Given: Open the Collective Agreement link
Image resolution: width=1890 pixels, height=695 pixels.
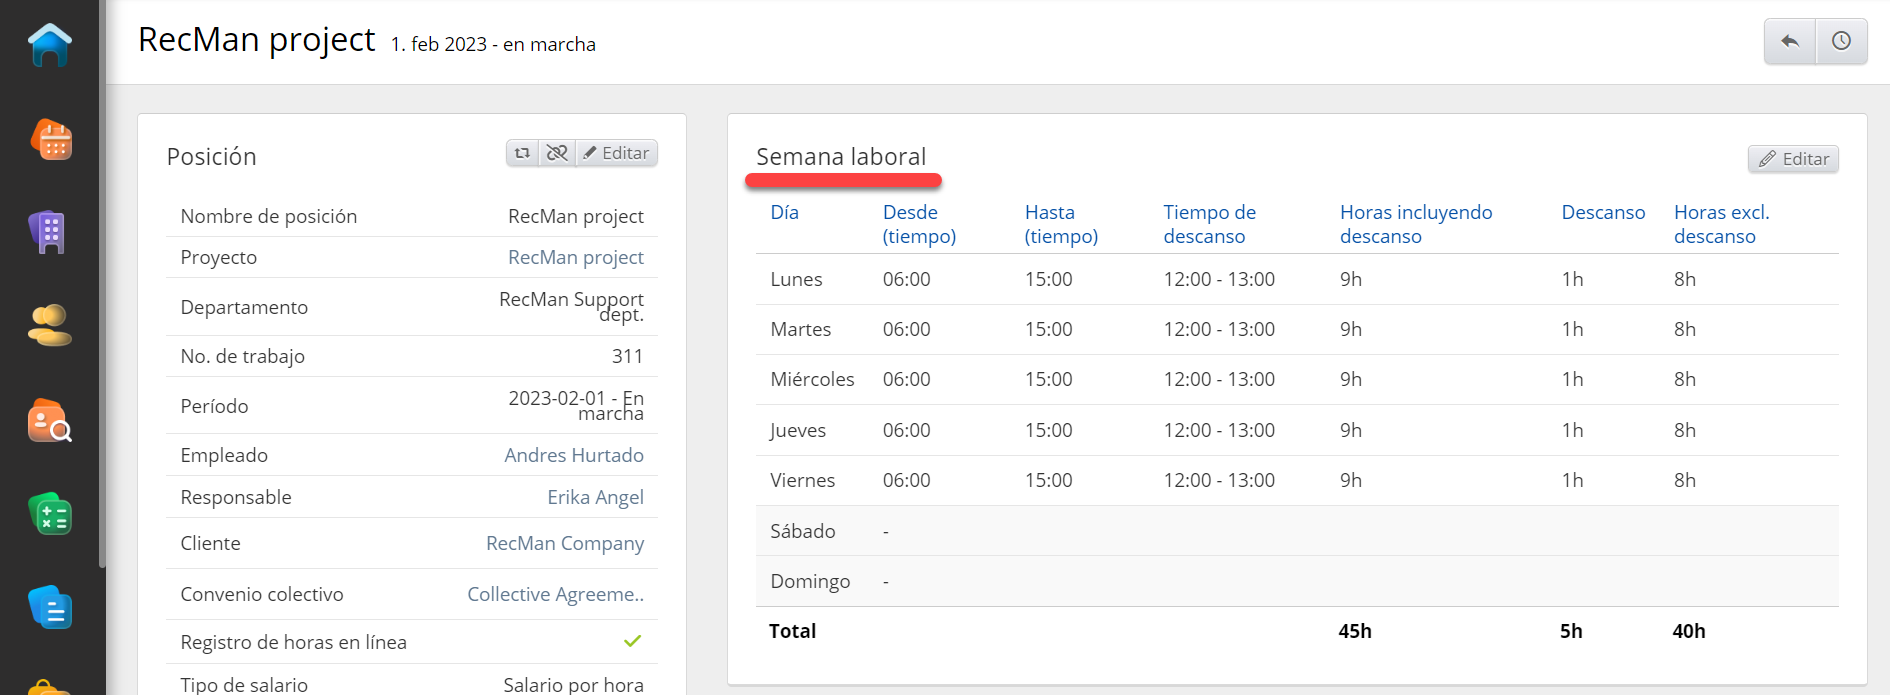Looking at the screenshot, I should coord(555,594).
